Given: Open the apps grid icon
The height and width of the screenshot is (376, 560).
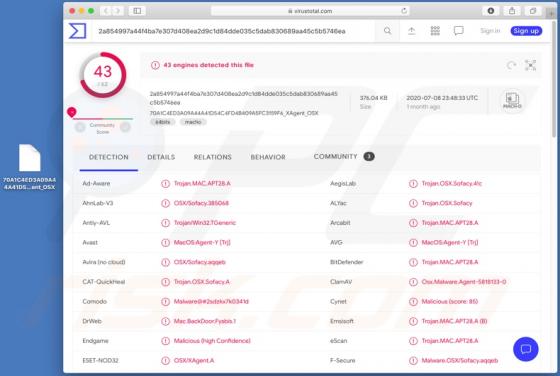Looking at the screenshot, I should pyautogui.click(x=435, y=31).
